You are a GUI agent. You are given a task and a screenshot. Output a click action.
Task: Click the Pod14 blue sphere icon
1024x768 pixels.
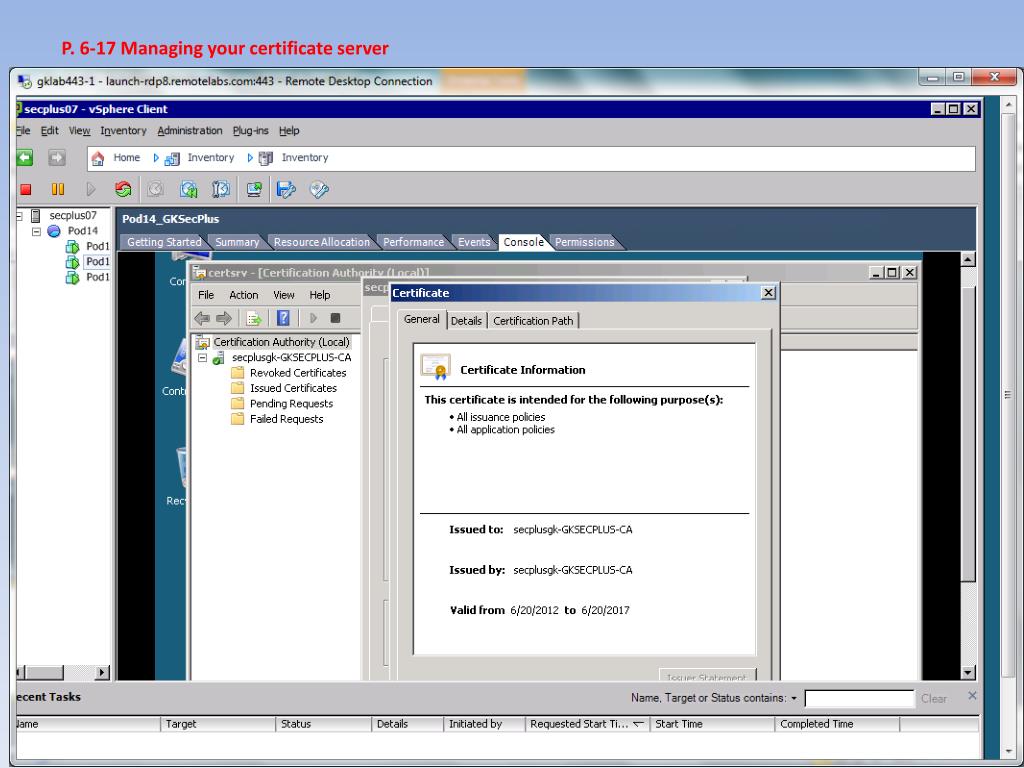point(54,231)
